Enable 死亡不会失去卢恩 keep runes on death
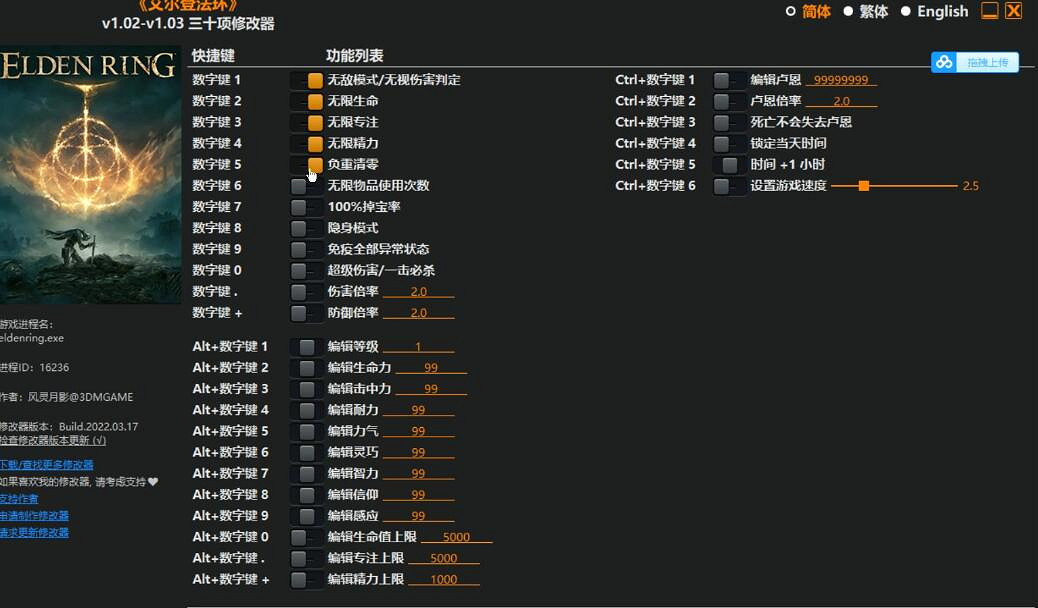 [728, 121]
